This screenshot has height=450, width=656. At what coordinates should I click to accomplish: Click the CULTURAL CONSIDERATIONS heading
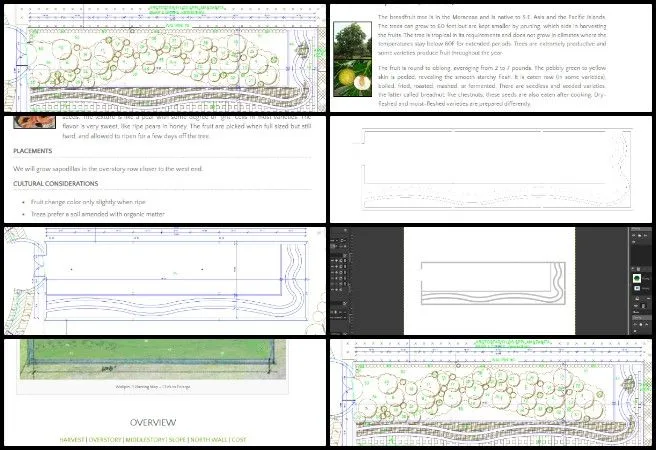coord(56,184)
